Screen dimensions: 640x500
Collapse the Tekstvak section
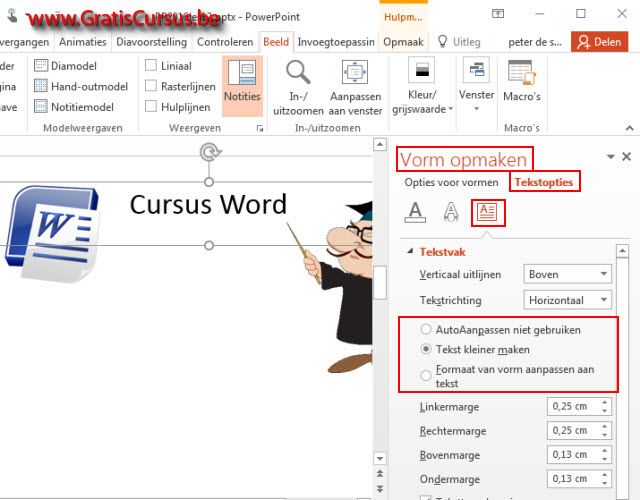[x=410, y=251]
